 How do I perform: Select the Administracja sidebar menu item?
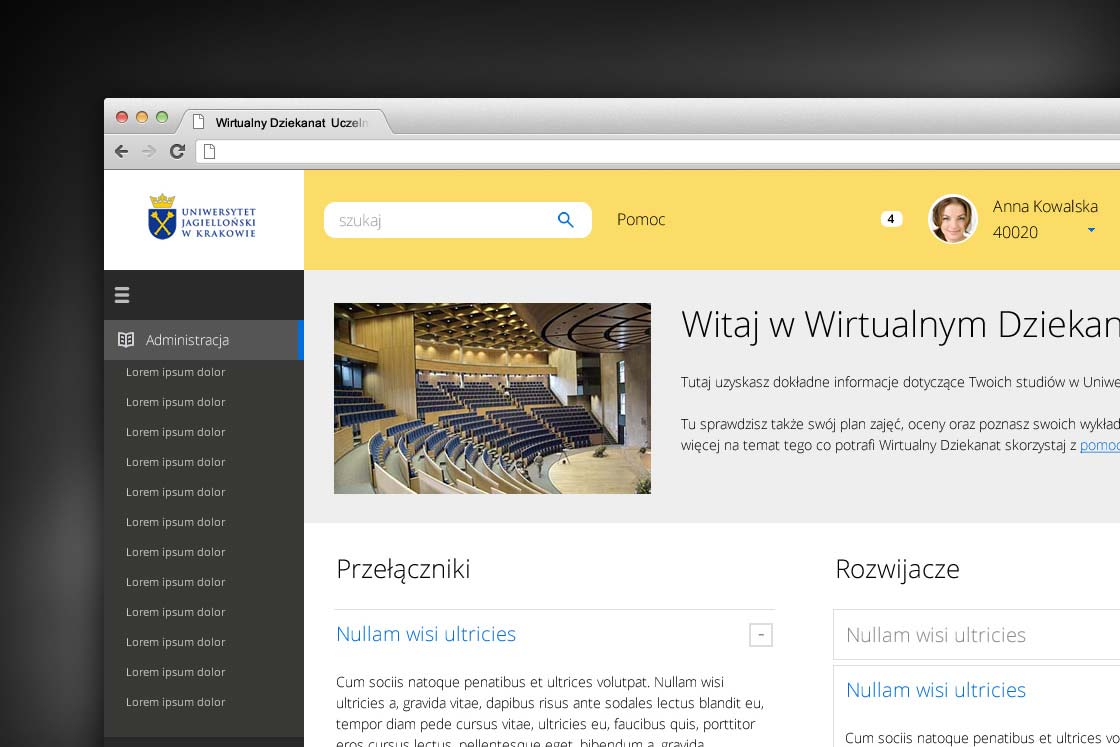click(187, 340)
